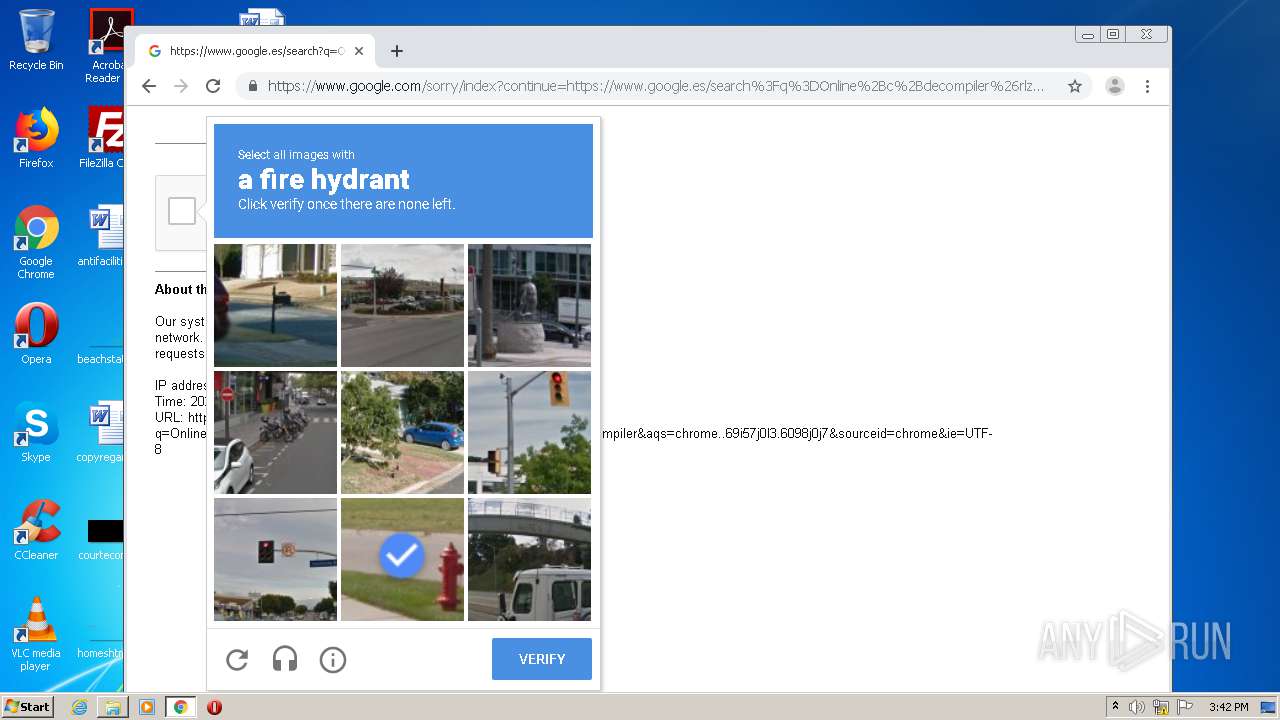Image resolution: width=1280 pixels, height=720 pixels.
Task: Open Acrobat Reader desktop shortcut
Action: point(105,45)
